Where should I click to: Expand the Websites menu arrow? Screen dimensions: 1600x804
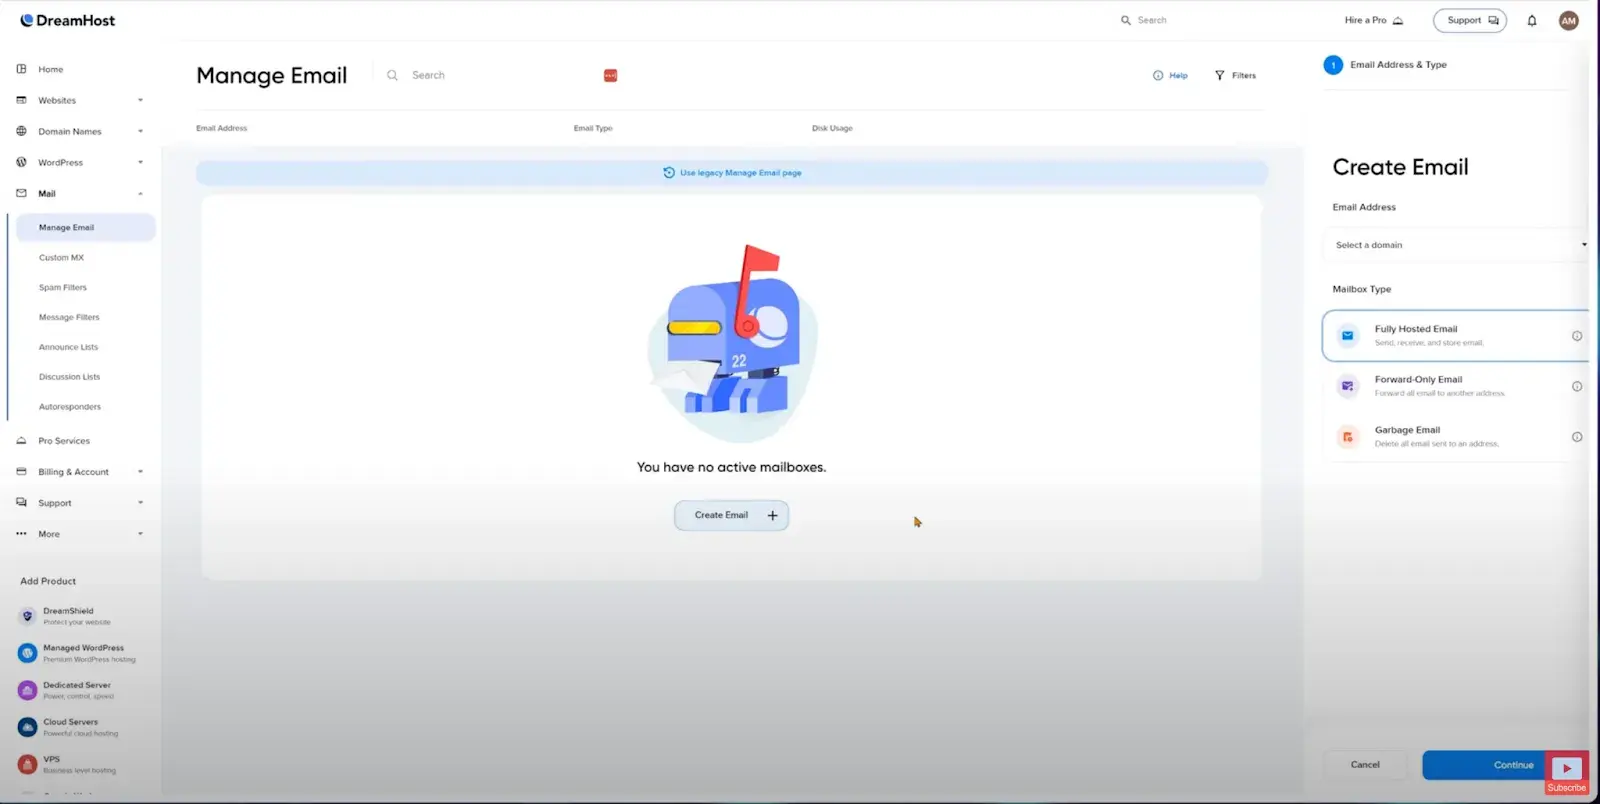pos(140,100)
